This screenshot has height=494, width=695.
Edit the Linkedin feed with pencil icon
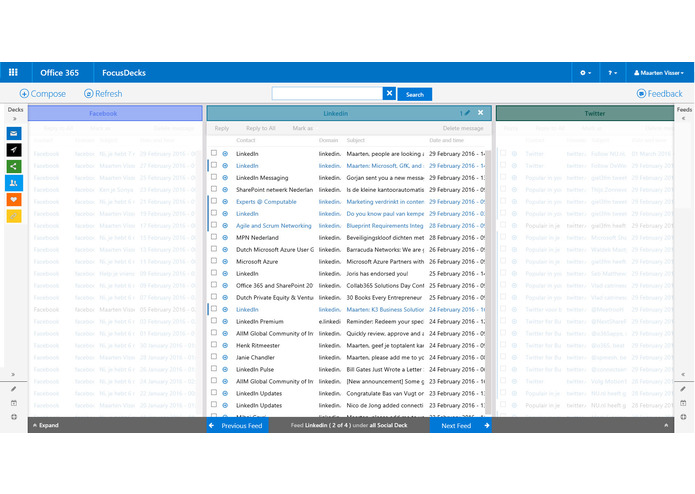467,113
